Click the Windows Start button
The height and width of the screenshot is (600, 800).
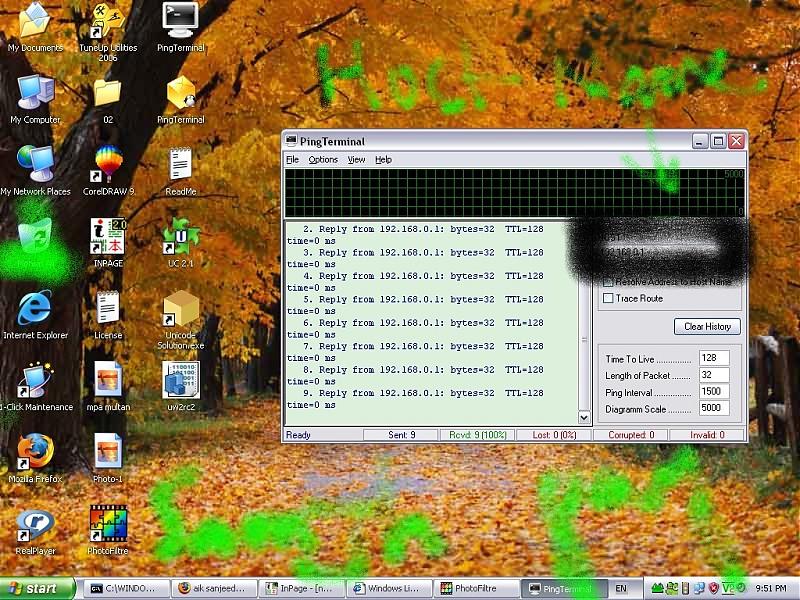click(x=38, y=588)
